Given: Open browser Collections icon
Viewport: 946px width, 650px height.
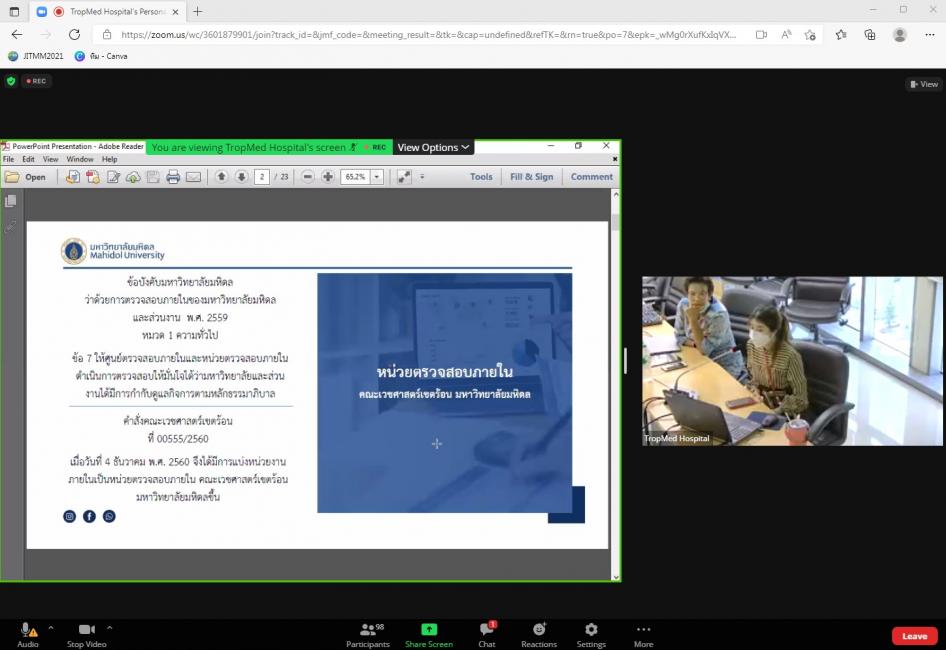Looking at the screenshot, I should coord(870,34).
